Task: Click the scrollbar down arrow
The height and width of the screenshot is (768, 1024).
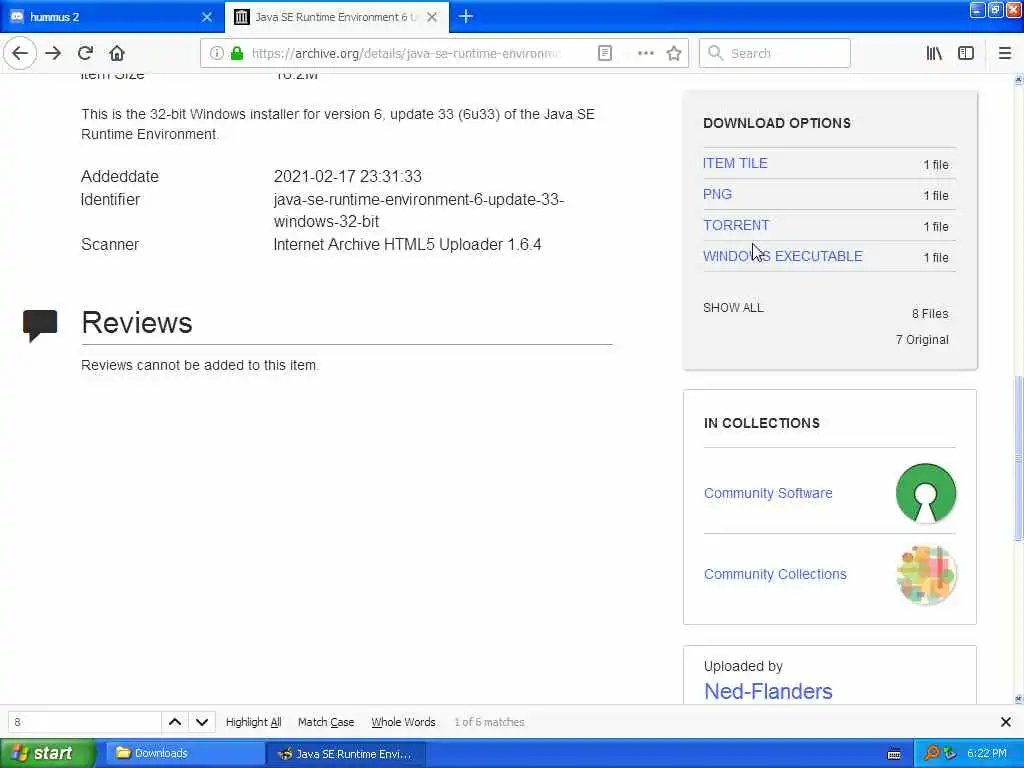Action: pyautogui.click(x=1018, y=699)
